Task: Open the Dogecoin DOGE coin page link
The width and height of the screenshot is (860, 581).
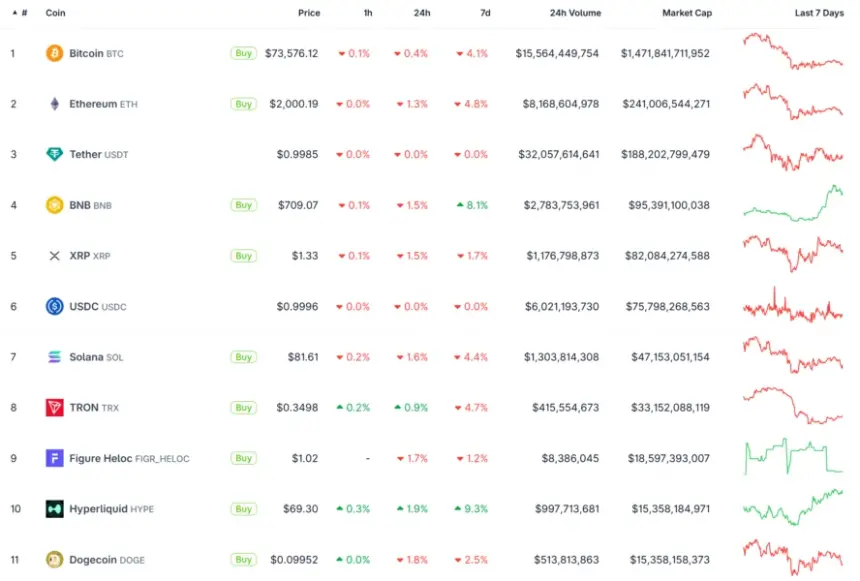Action: click(x=107, y=560)
